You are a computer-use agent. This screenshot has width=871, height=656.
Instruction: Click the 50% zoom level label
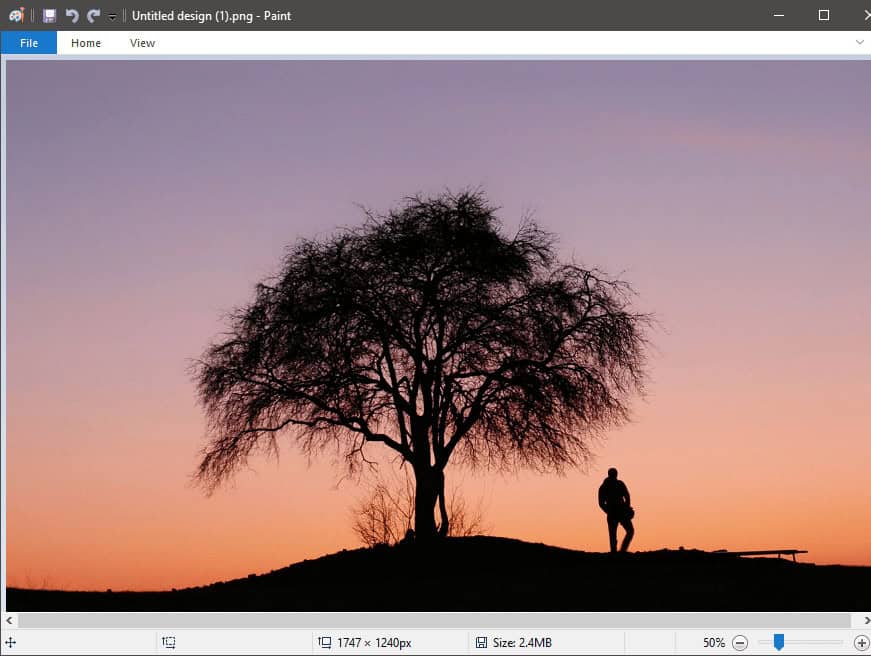pyautogui.click(x=715, y=643)
